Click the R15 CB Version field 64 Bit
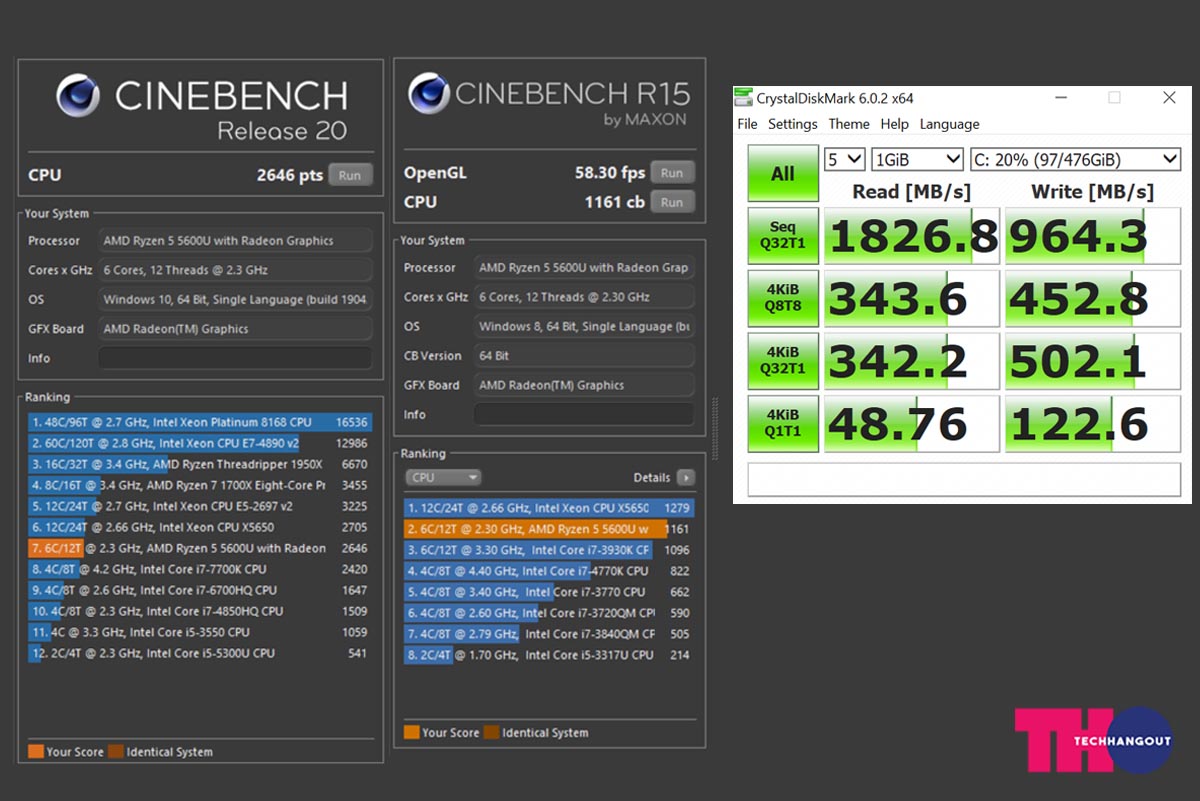Screen dimensions: 1200x801 (x=584, y=356)
